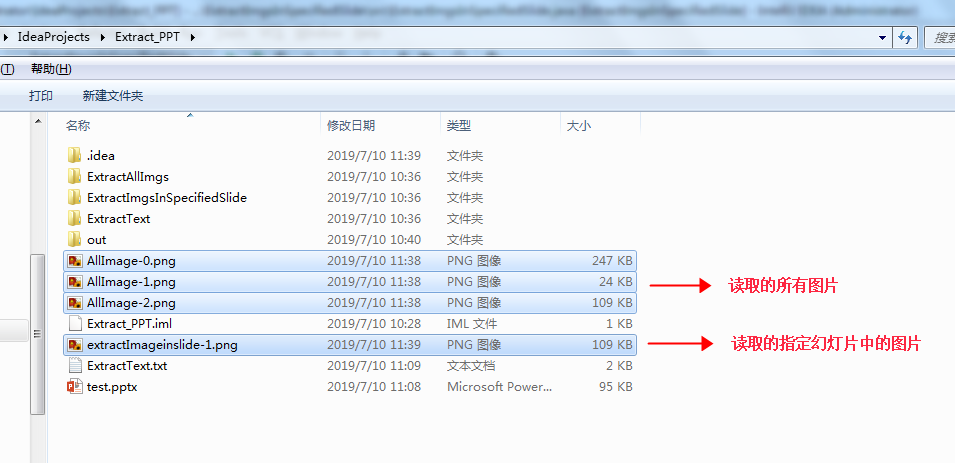955x463 pixels.
Task: Click the 2019/7/10 11:08 date cell
Action: pos(374,386)
